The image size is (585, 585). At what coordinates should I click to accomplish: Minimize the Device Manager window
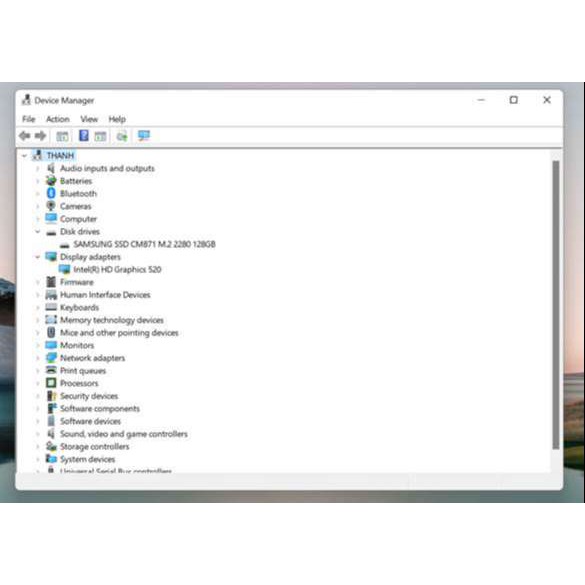[x=481, y=100]
